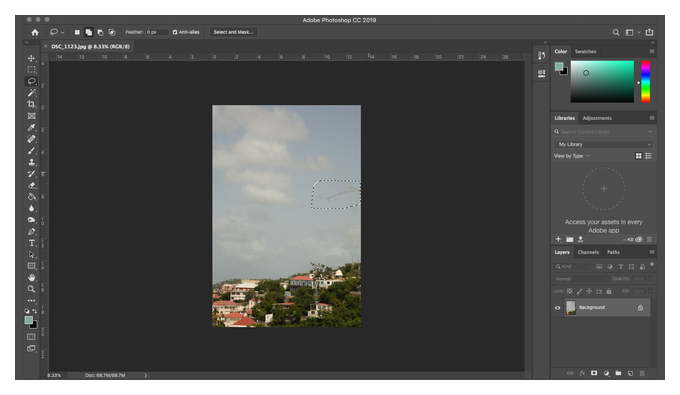Click the Feather input field
This screenshot has width=680, height=395.
tap(157, 32)
